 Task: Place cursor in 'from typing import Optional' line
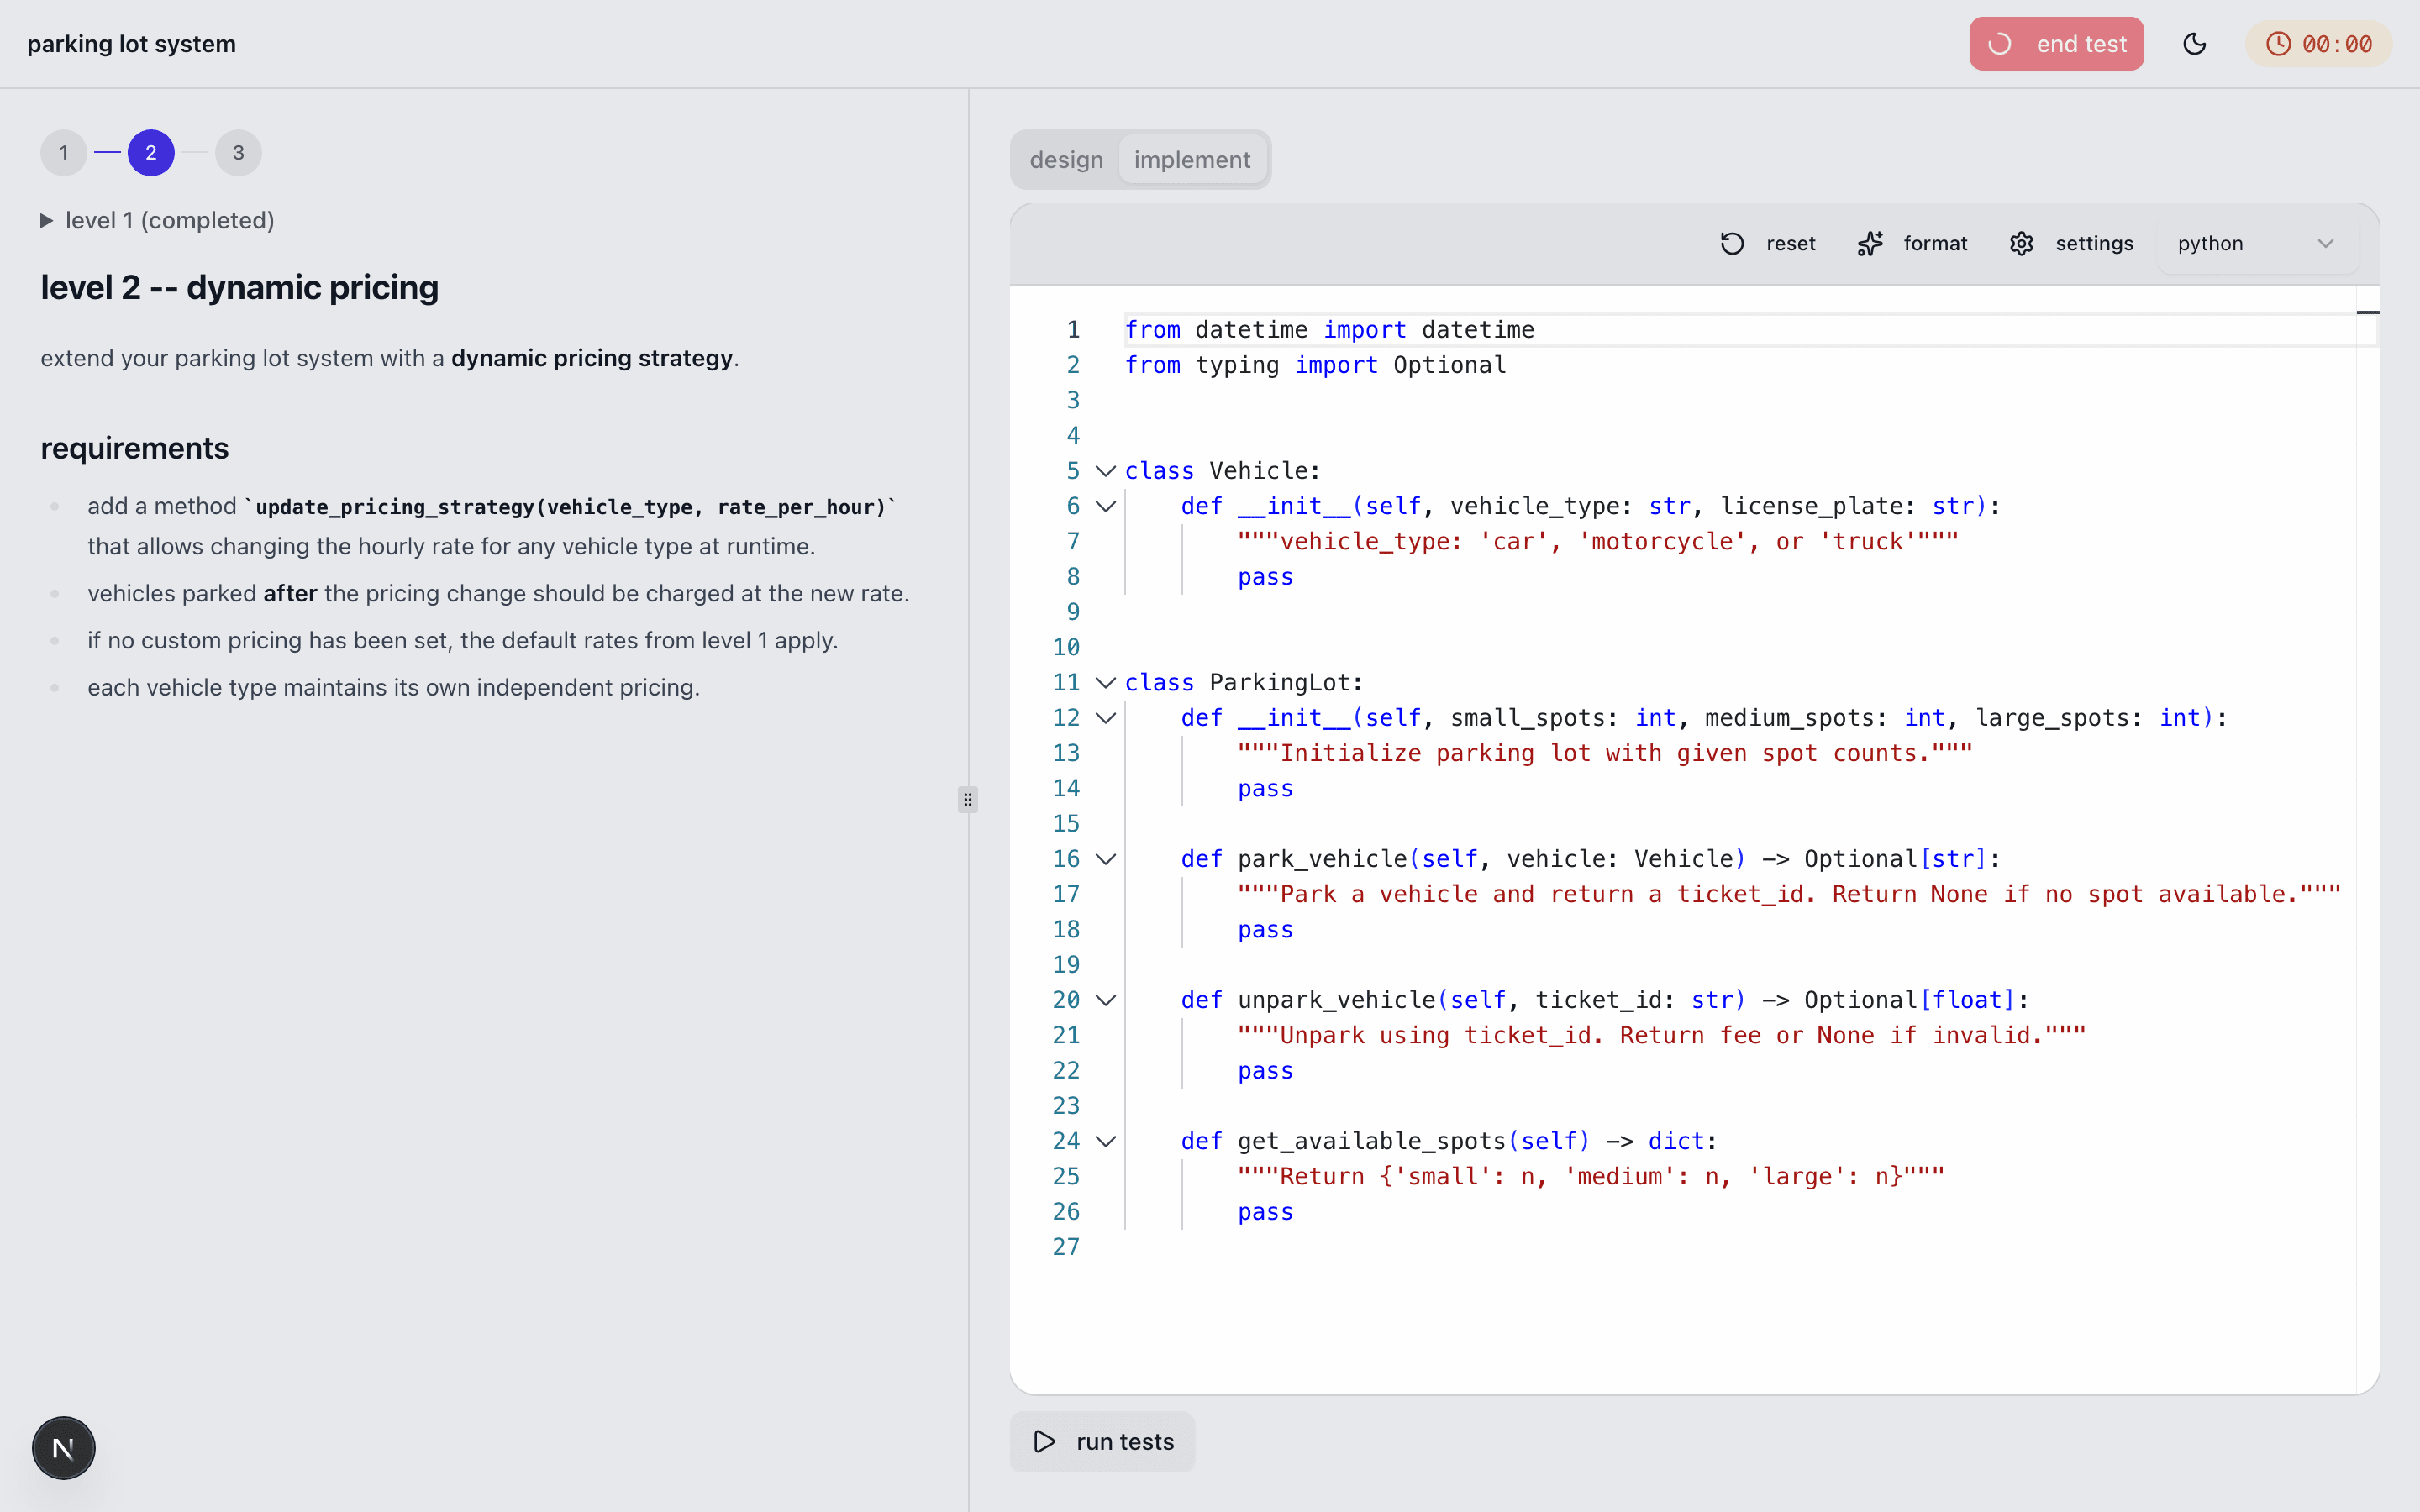1315,365
